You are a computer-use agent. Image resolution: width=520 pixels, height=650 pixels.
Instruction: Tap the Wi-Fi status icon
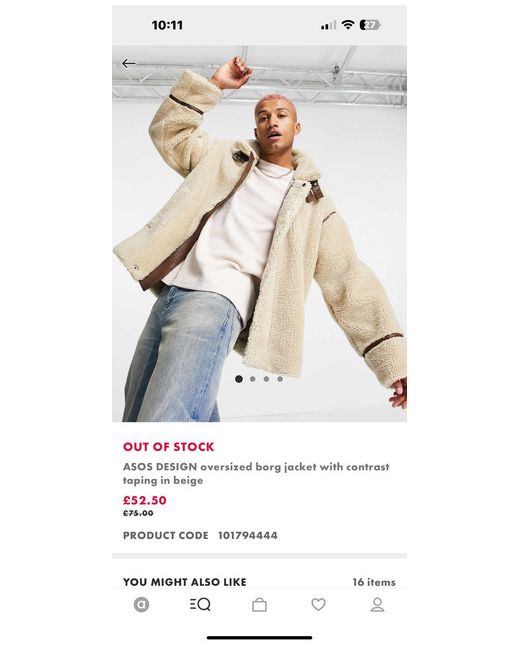click(x=348, y=25)
